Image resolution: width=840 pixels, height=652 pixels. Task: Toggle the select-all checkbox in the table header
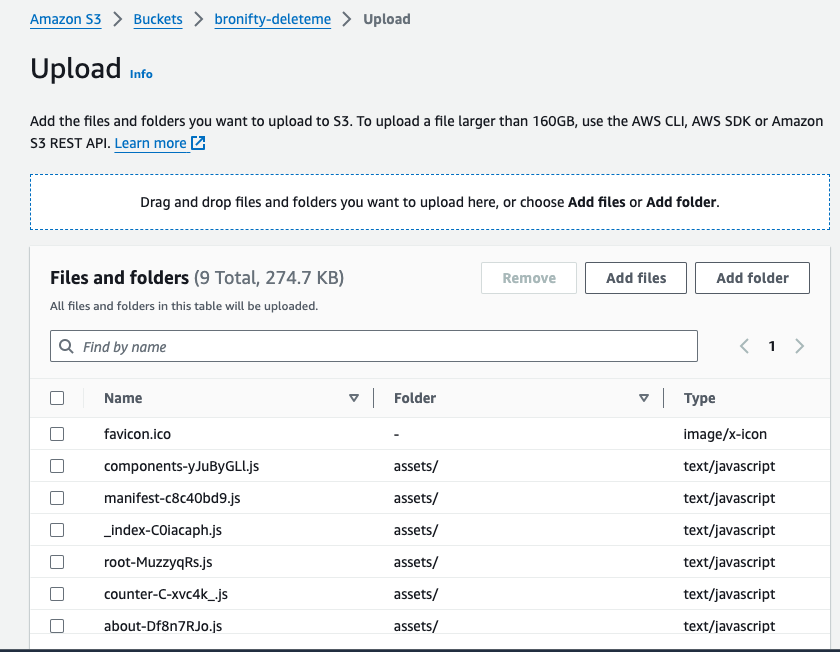coord(57,397)
